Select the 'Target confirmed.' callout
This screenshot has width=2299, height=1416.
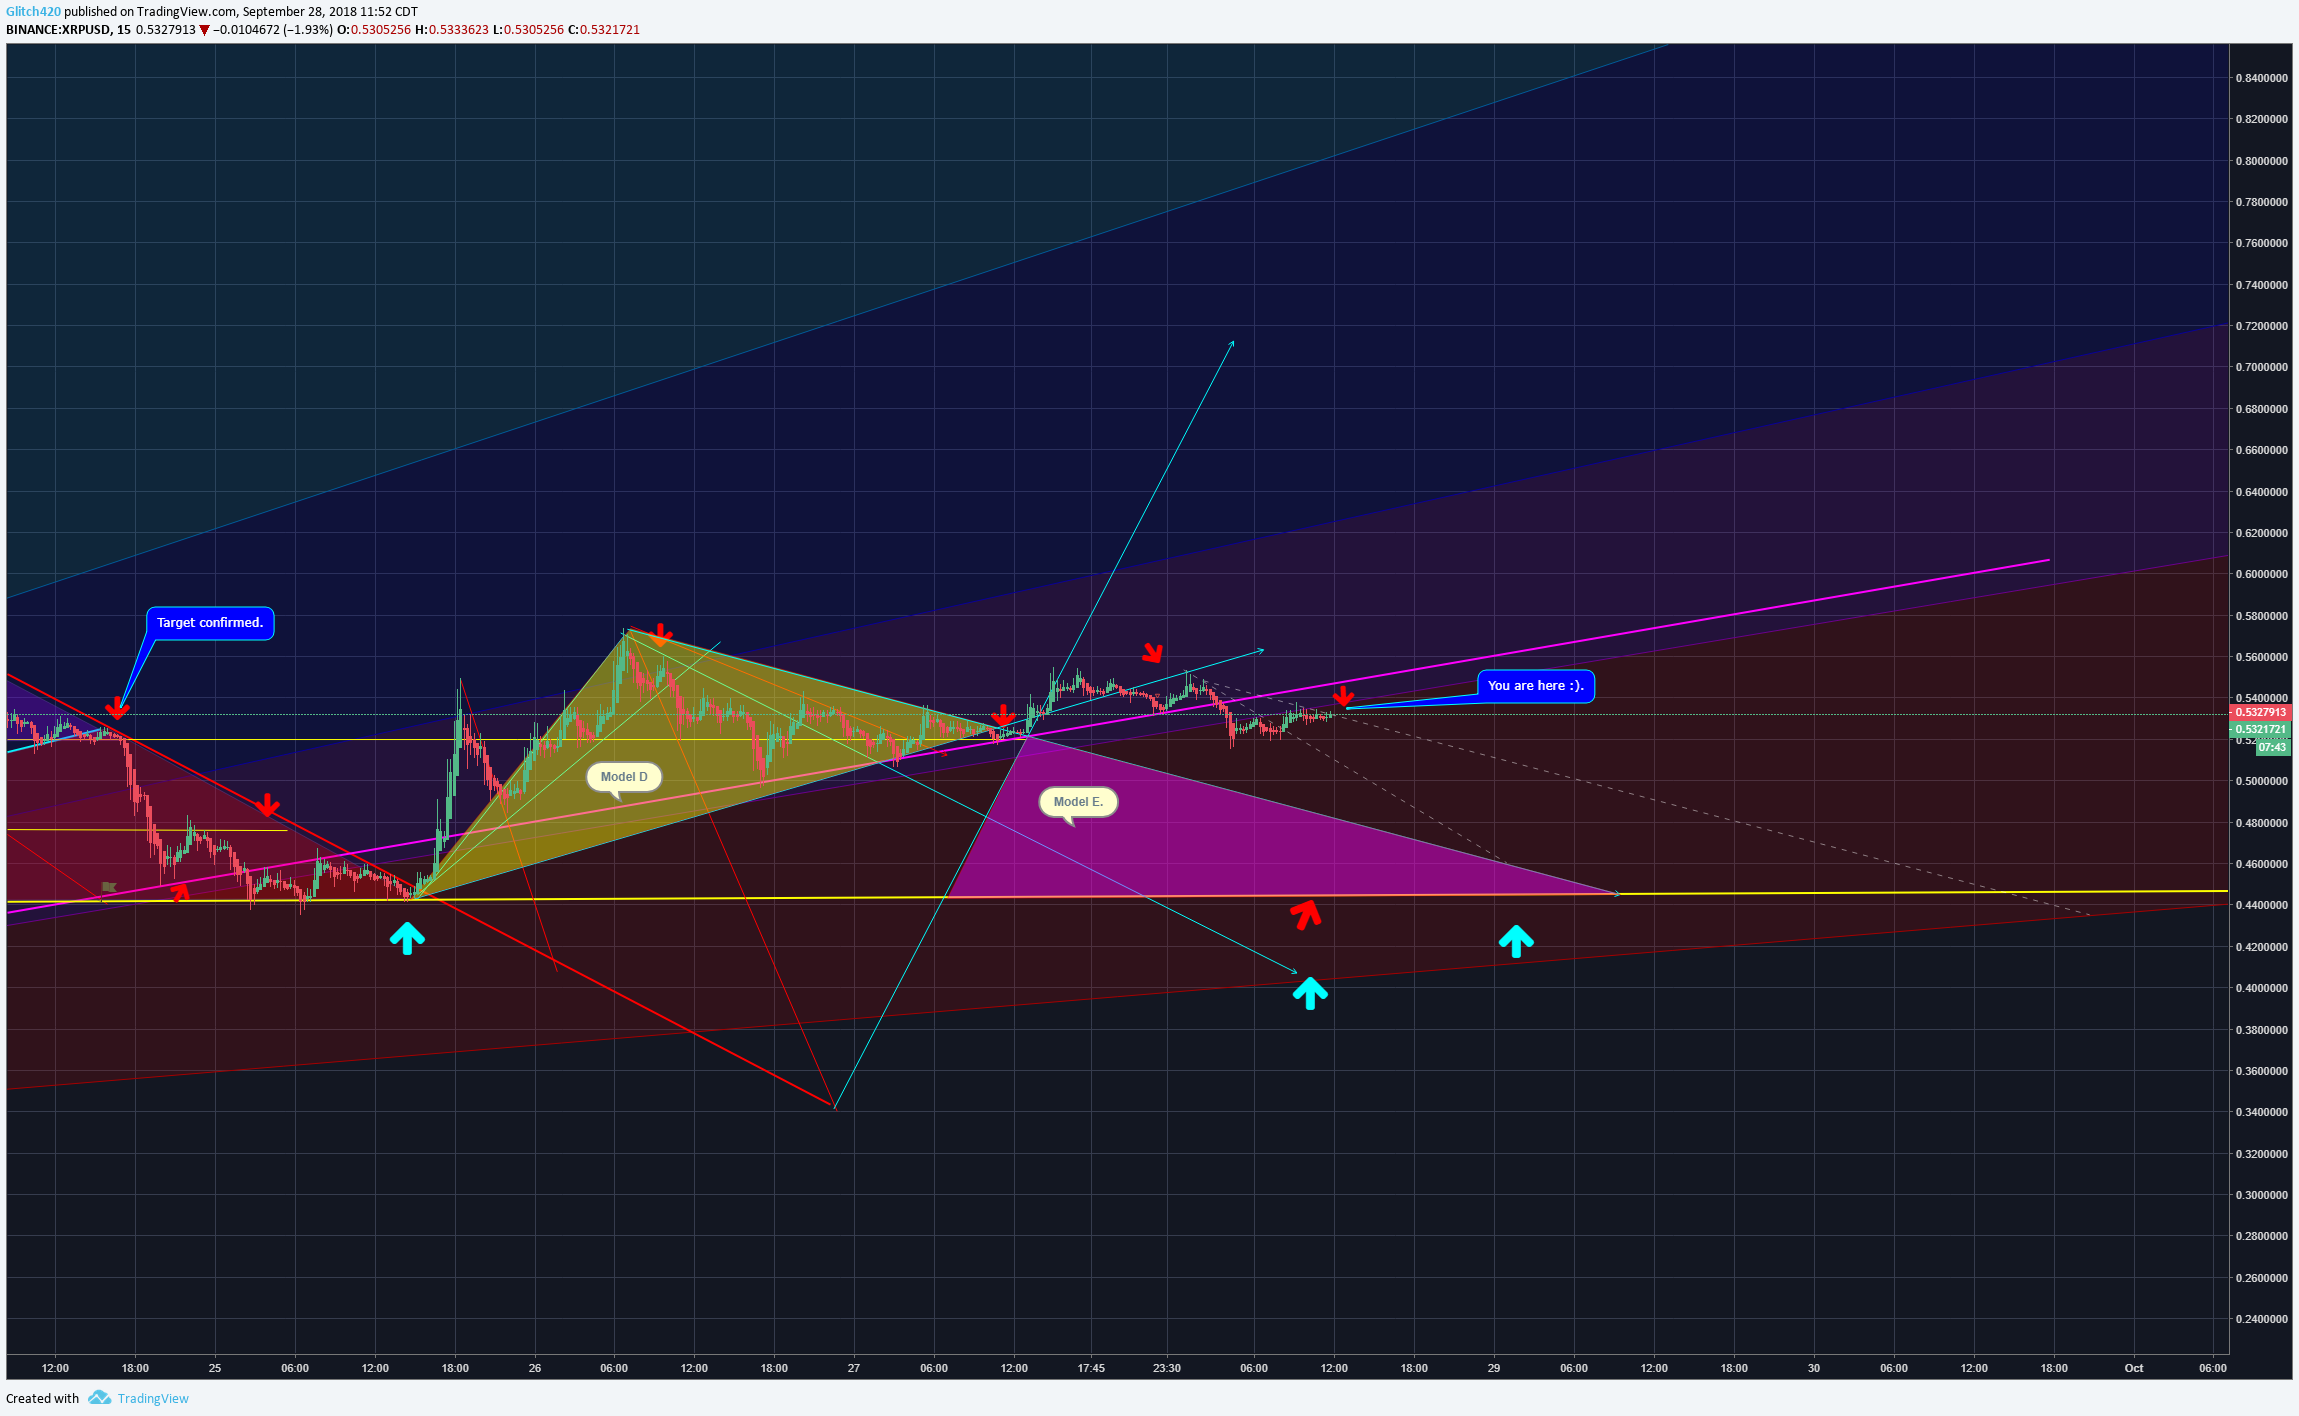click(210, 623)
